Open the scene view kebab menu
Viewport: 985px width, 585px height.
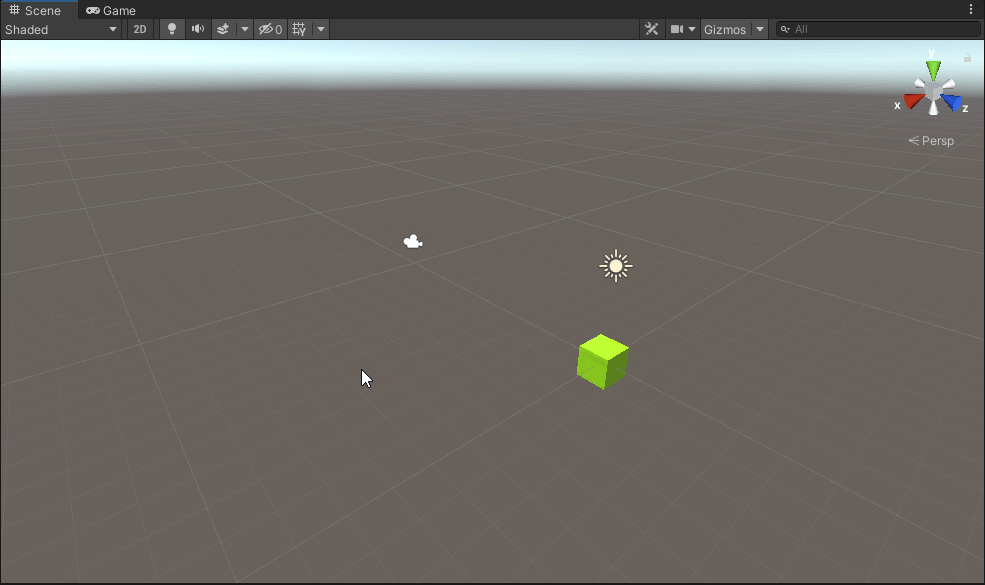click(971, 9)
